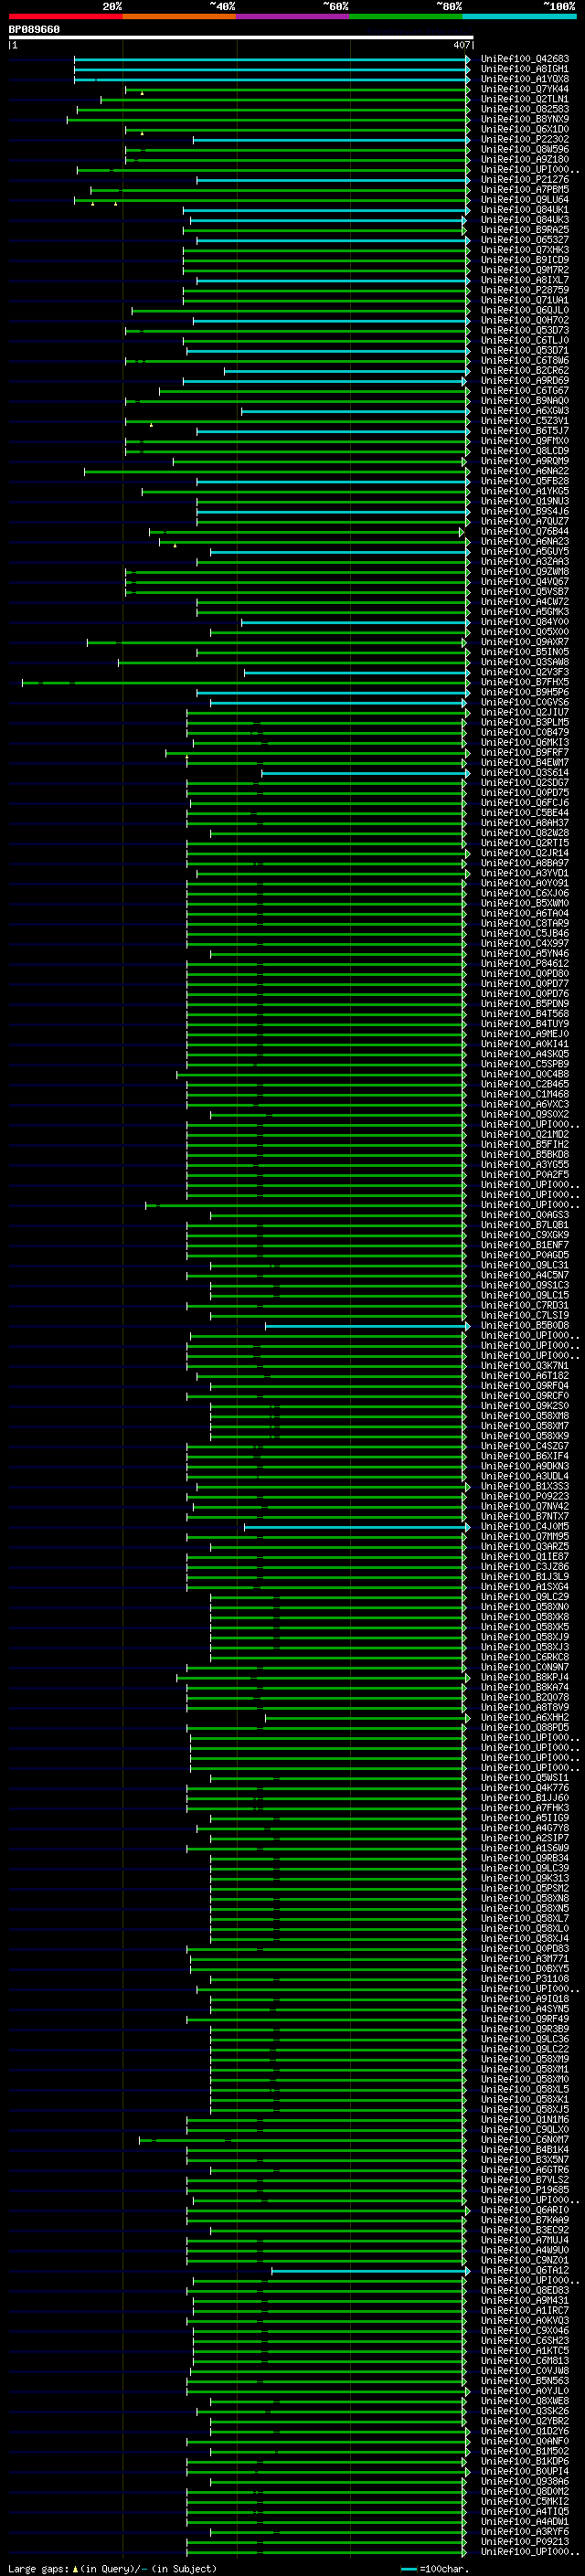Click hit label UniRef100_Q9FMX0
Viewport: 585px width, 2576px height.
coord(525,441)
